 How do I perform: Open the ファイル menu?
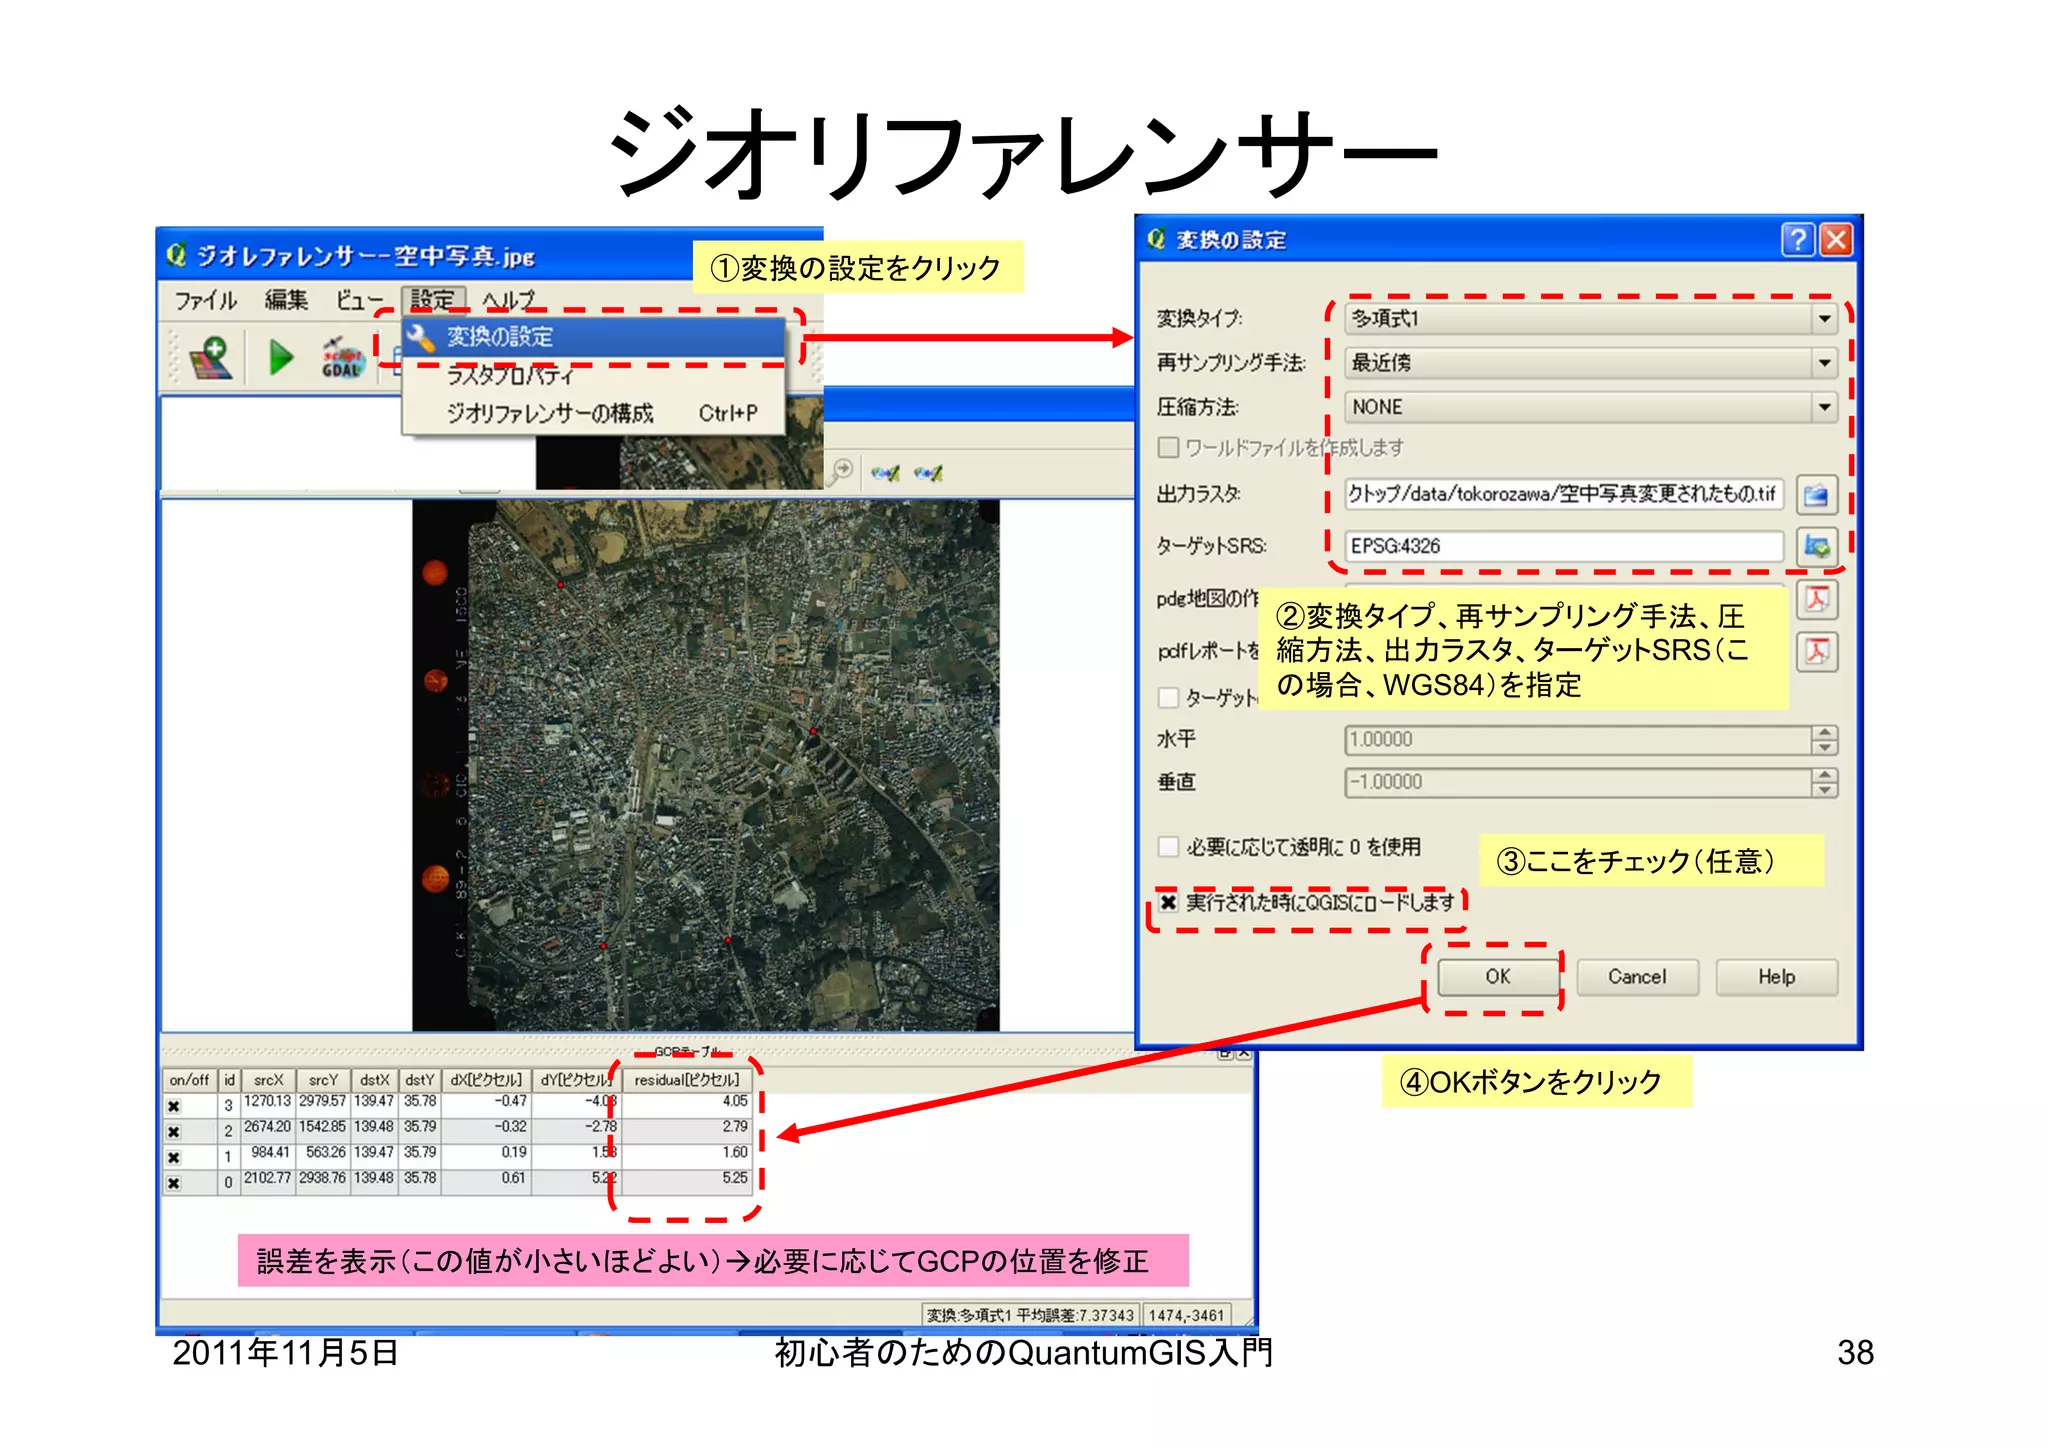(205, 300)
